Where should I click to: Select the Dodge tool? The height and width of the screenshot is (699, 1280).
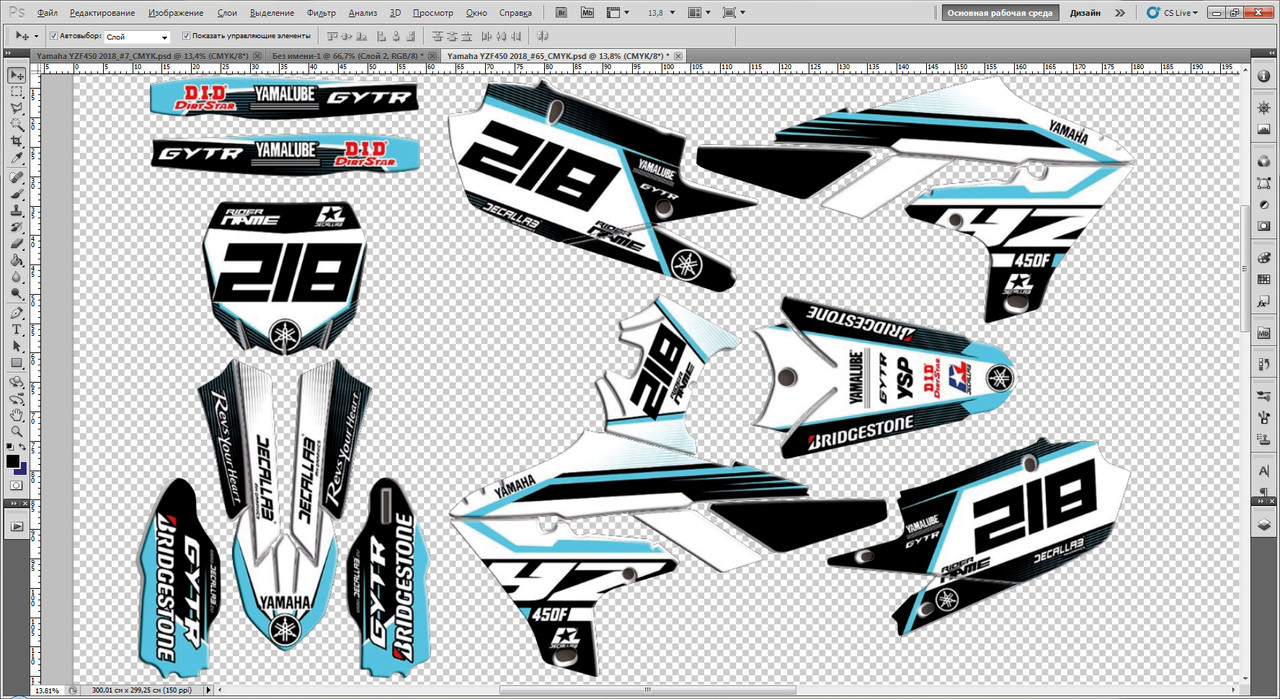point(17,295)
